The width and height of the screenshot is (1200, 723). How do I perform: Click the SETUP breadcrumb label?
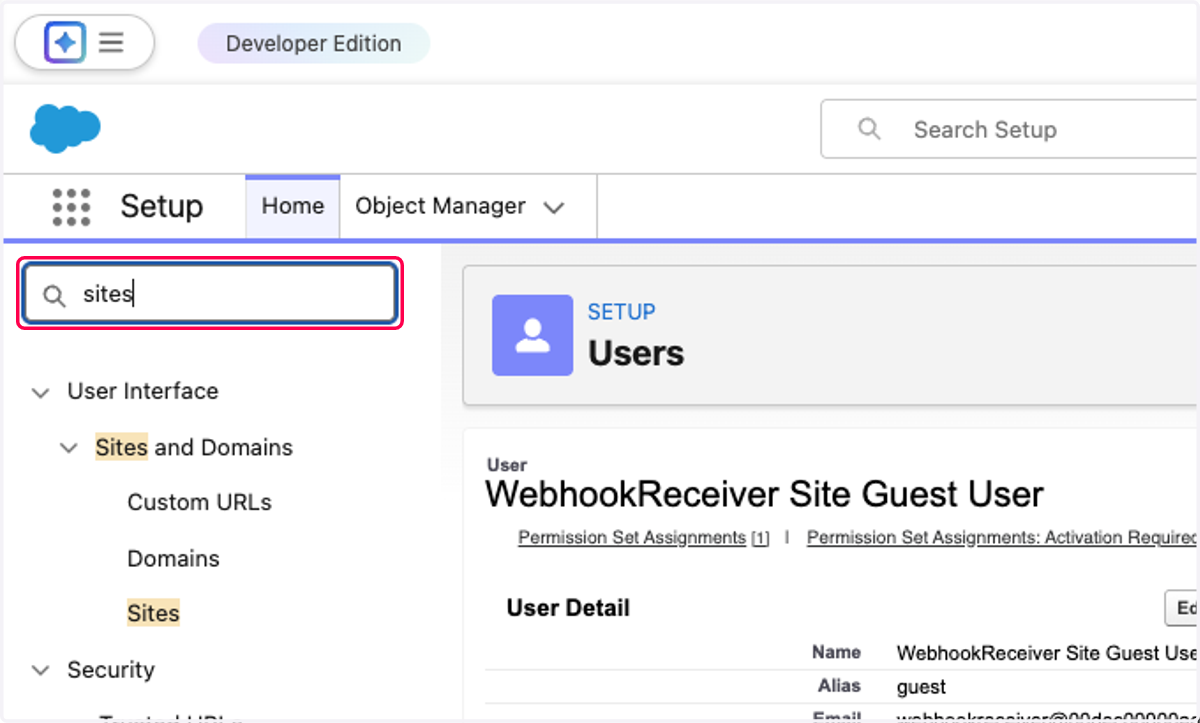[x=621, y=312]
